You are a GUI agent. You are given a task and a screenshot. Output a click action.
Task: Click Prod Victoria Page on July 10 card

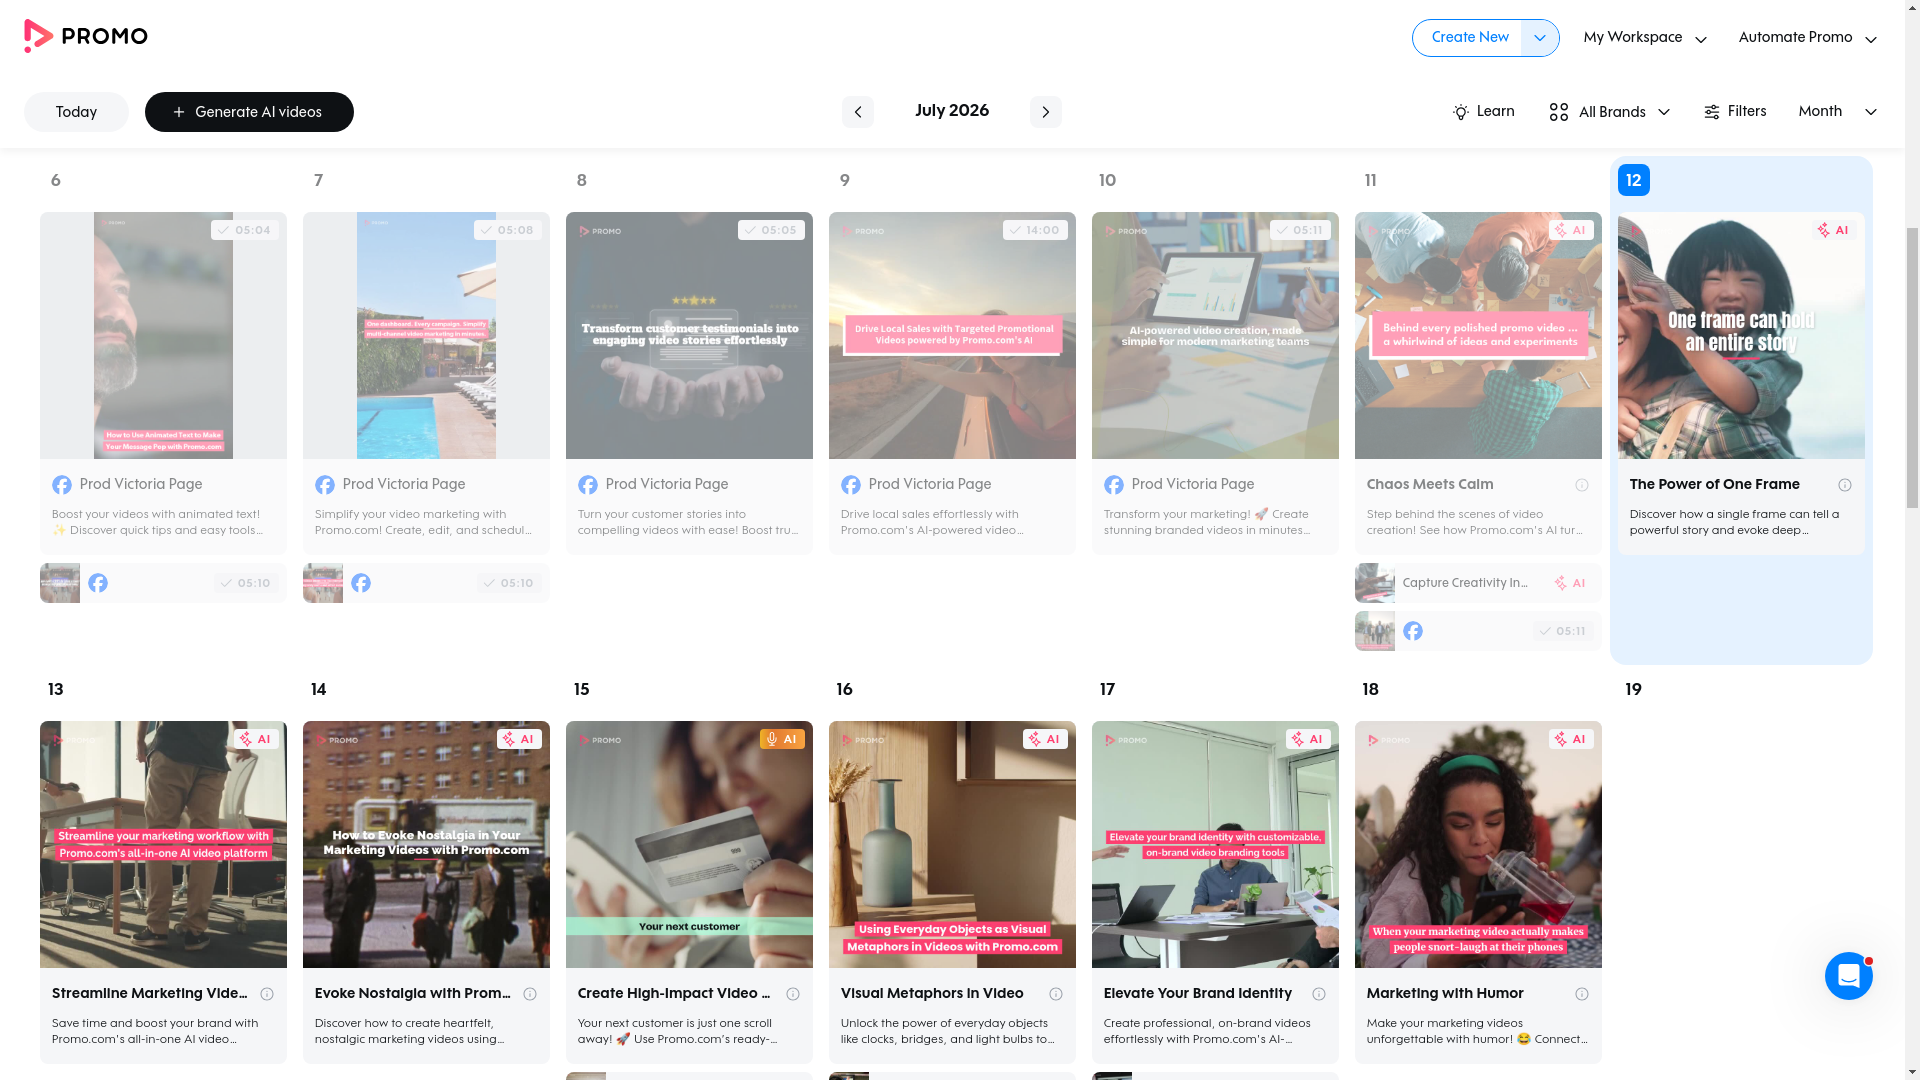pyautogui.click(x=1193, y=485)
